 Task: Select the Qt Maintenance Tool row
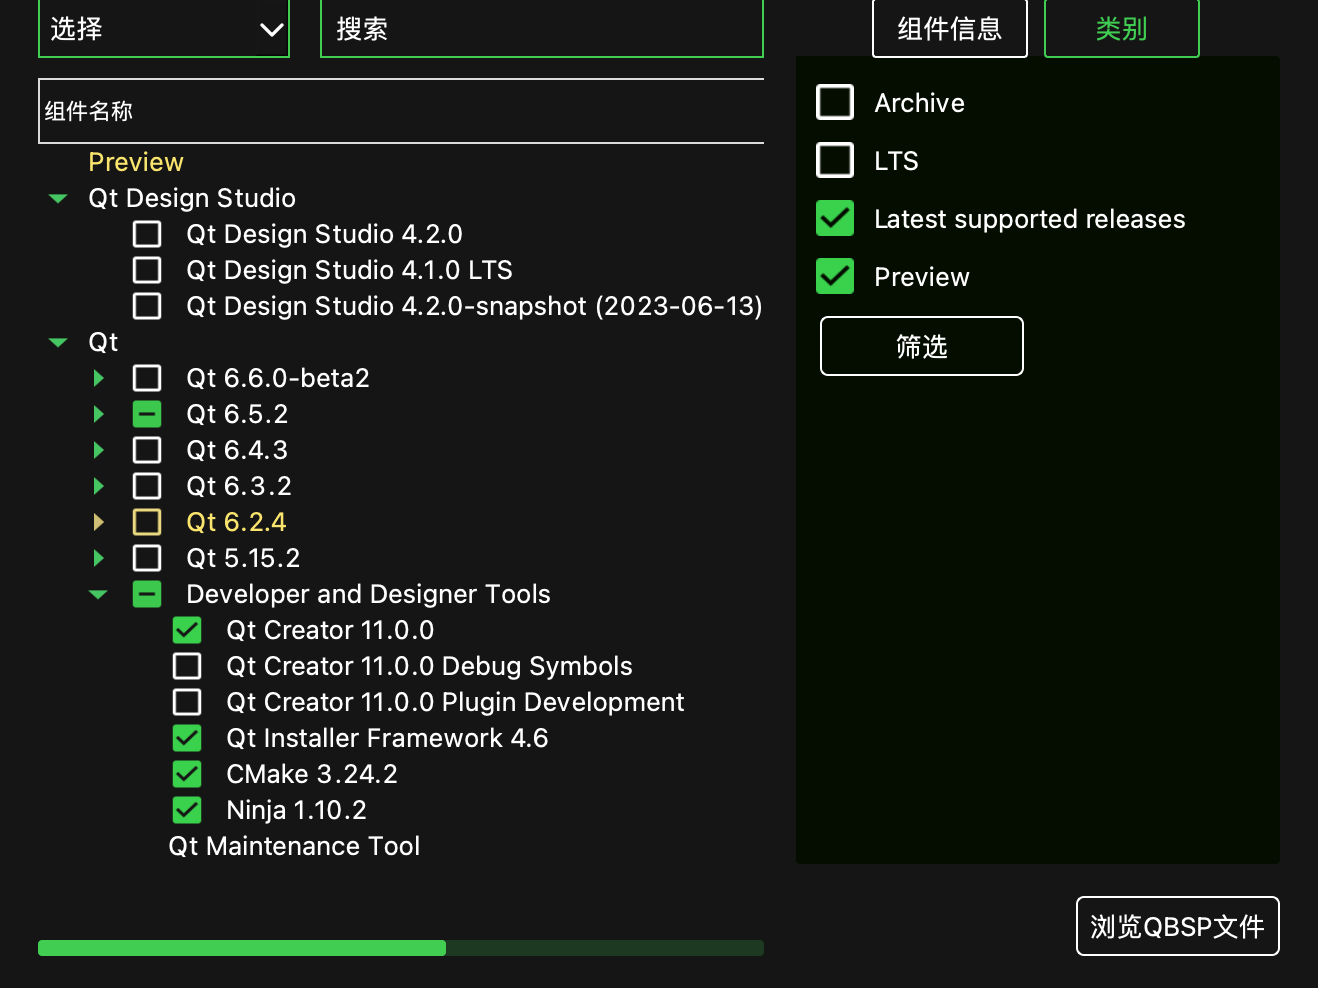tap(294, 846)
